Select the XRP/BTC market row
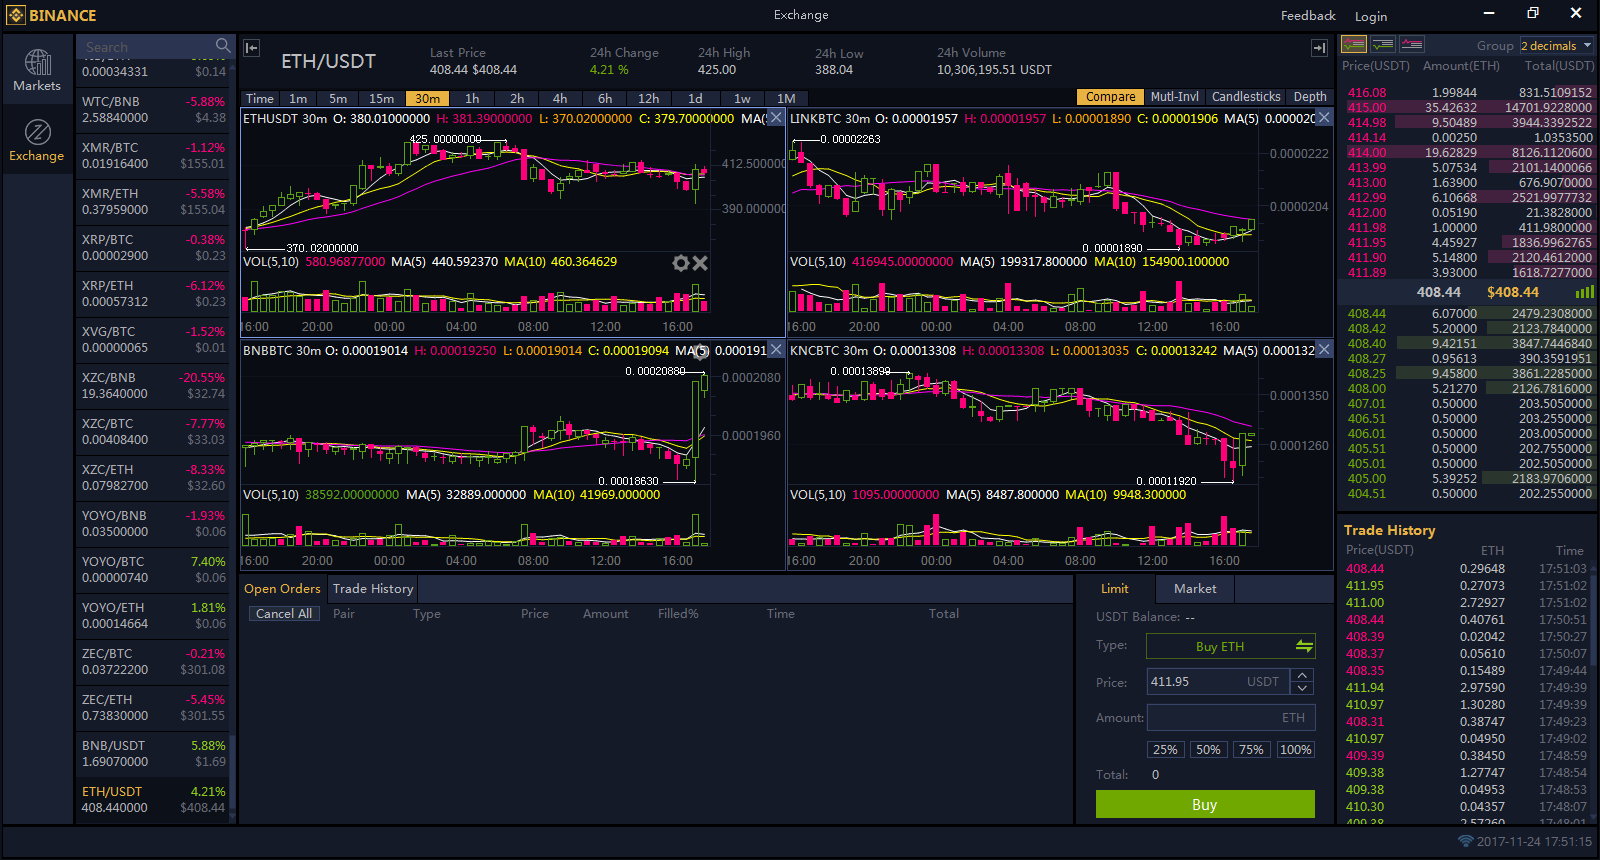Image resolution: width=1600 pixels, height=860 pixels. click(153, 248)
